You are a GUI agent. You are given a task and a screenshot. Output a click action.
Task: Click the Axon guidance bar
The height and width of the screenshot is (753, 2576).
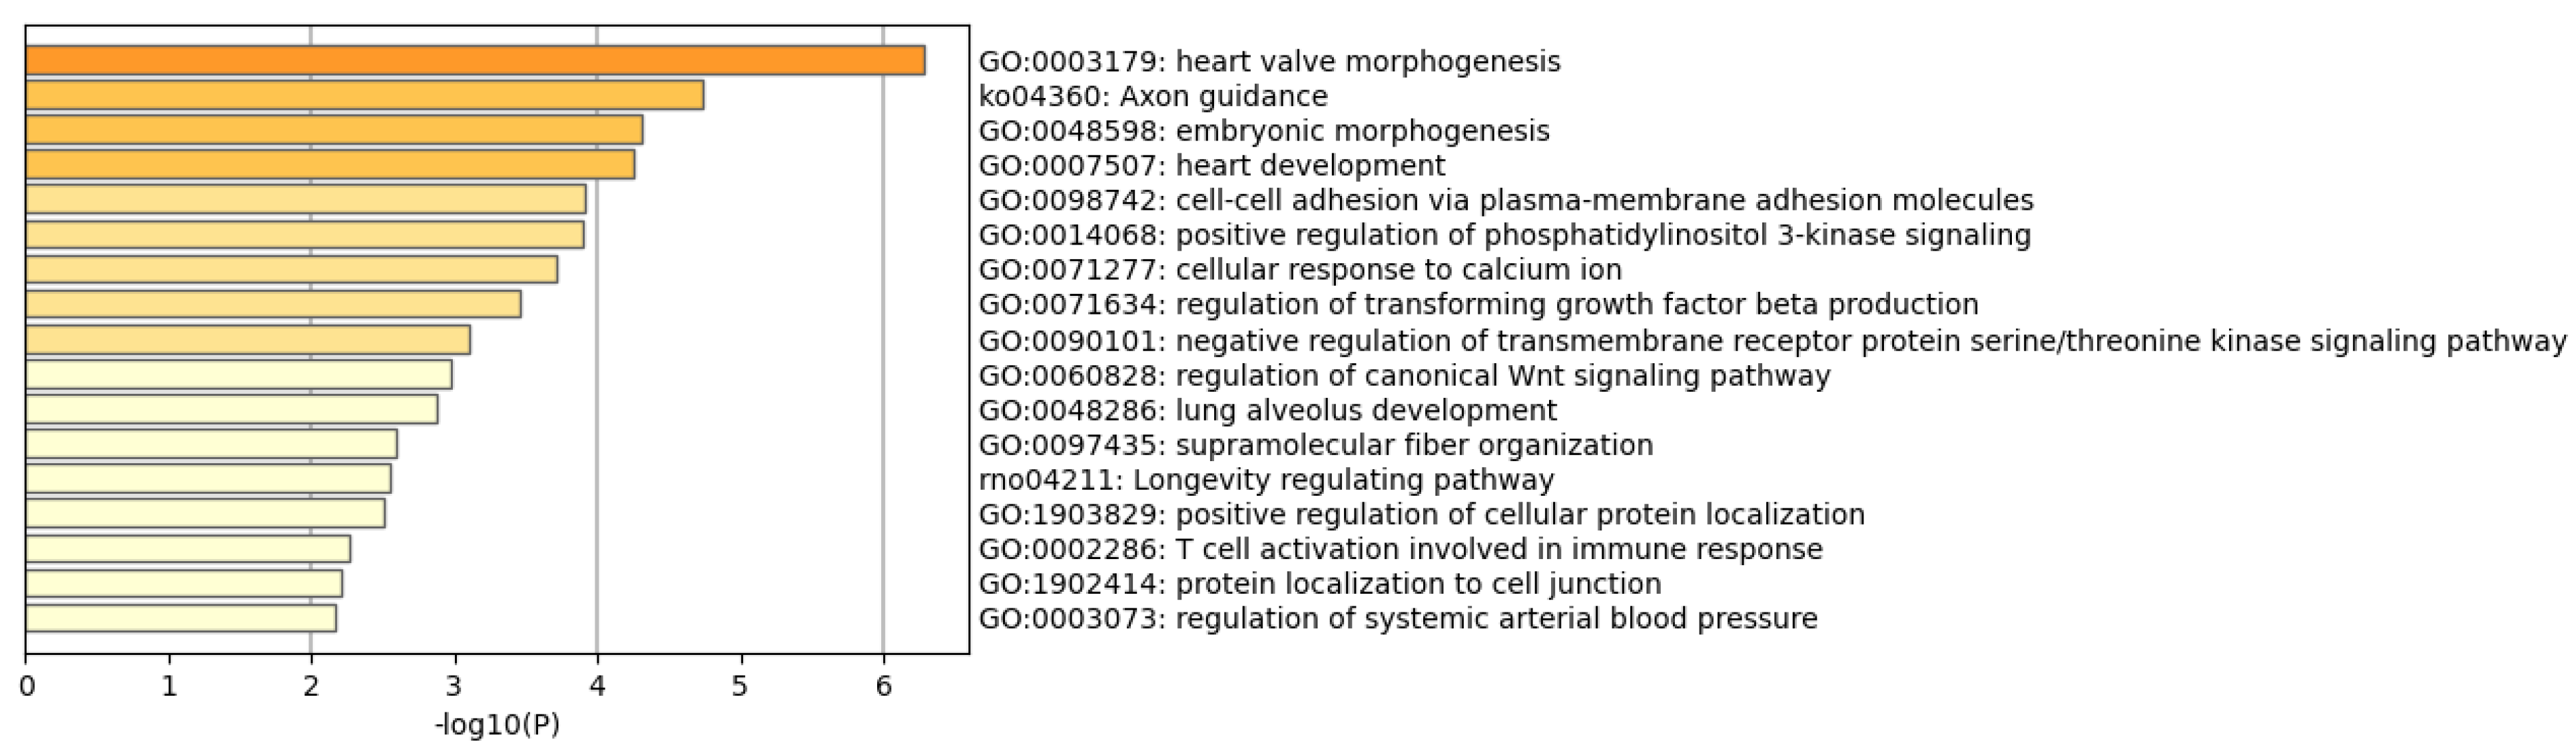(x=364, y=96)
